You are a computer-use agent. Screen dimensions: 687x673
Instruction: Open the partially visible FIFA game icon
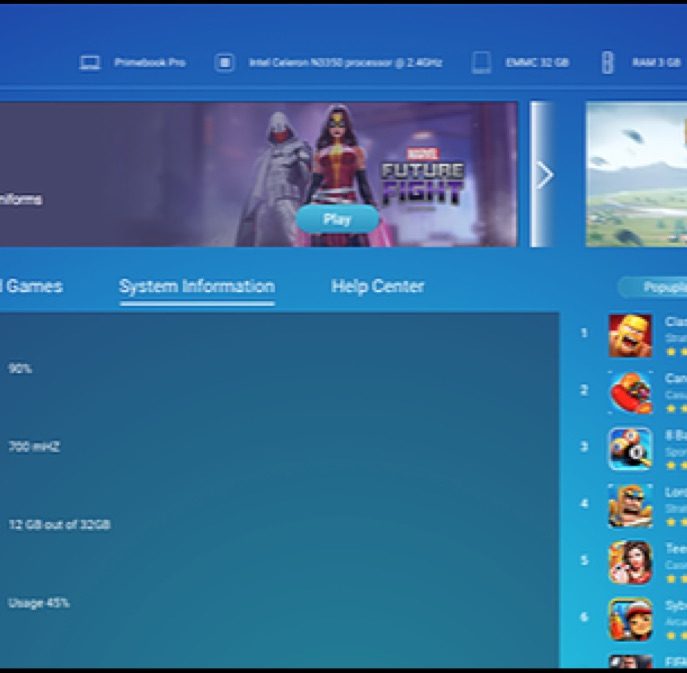(x=630, y=662)
